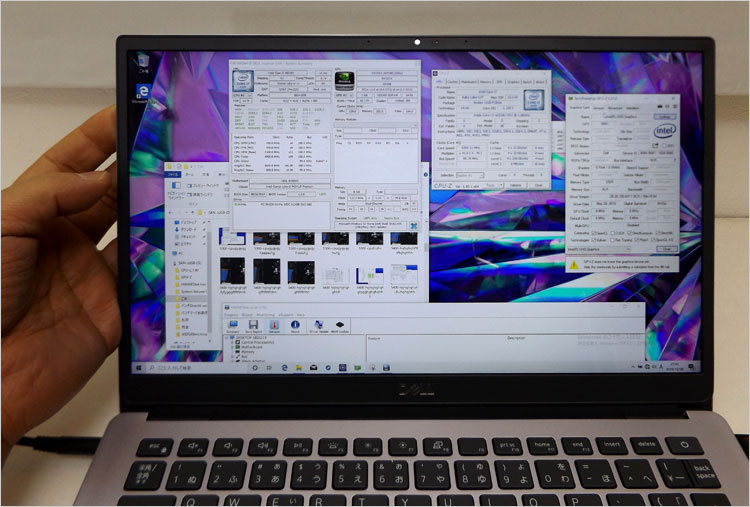Click the About info icon in HWiNFO
Viewport: 750px width, 507px height.
295,326
